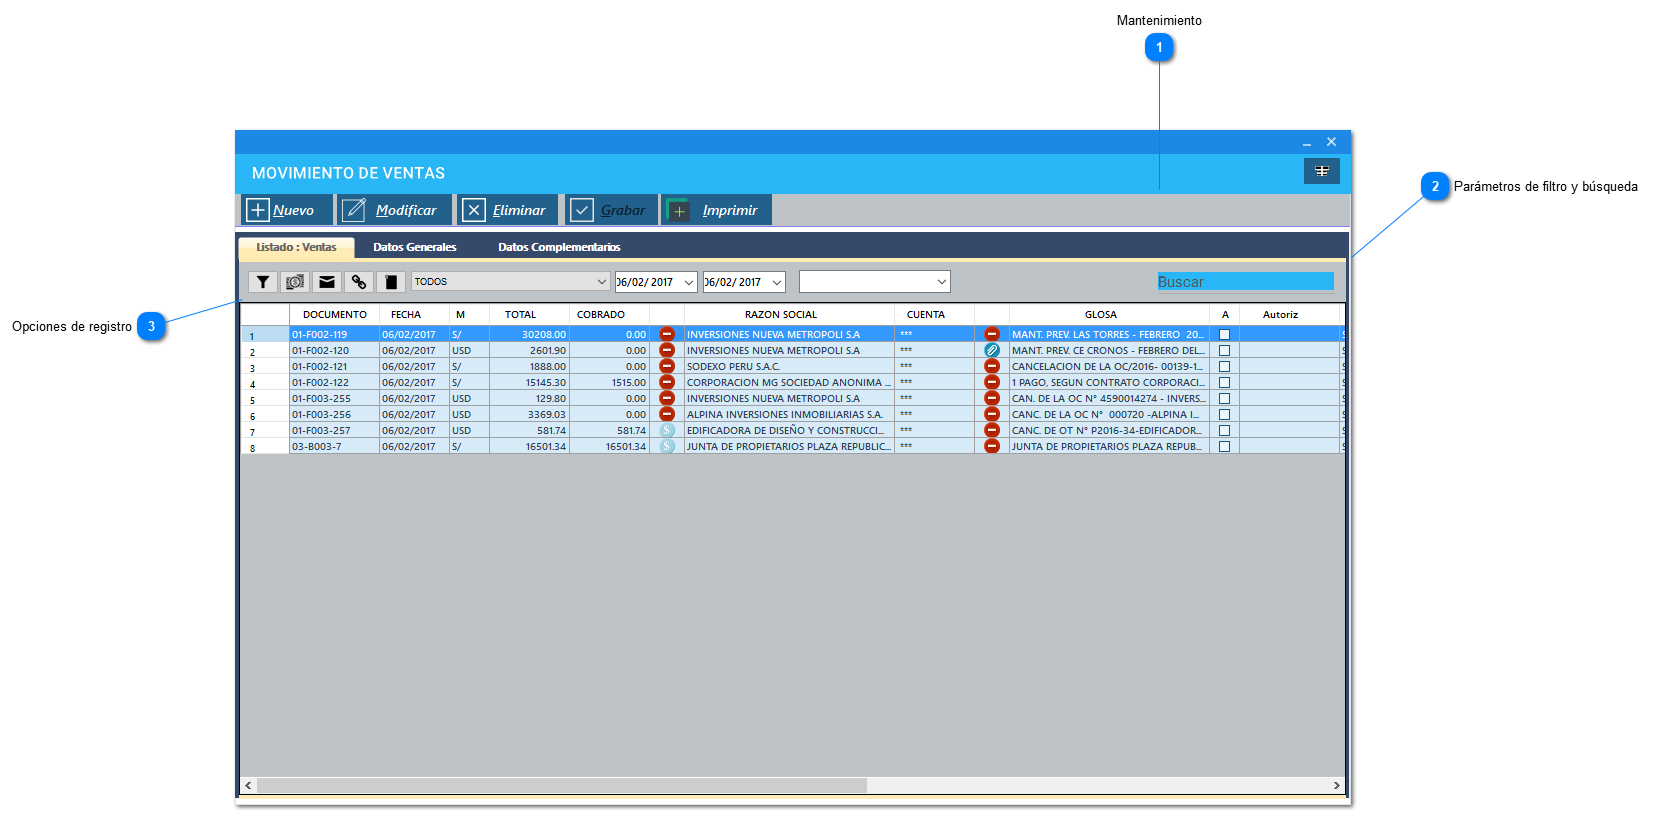Click the horizontal scrollbar thumb of the grid
The image size is (1654, 814).
tap(562, 785)
